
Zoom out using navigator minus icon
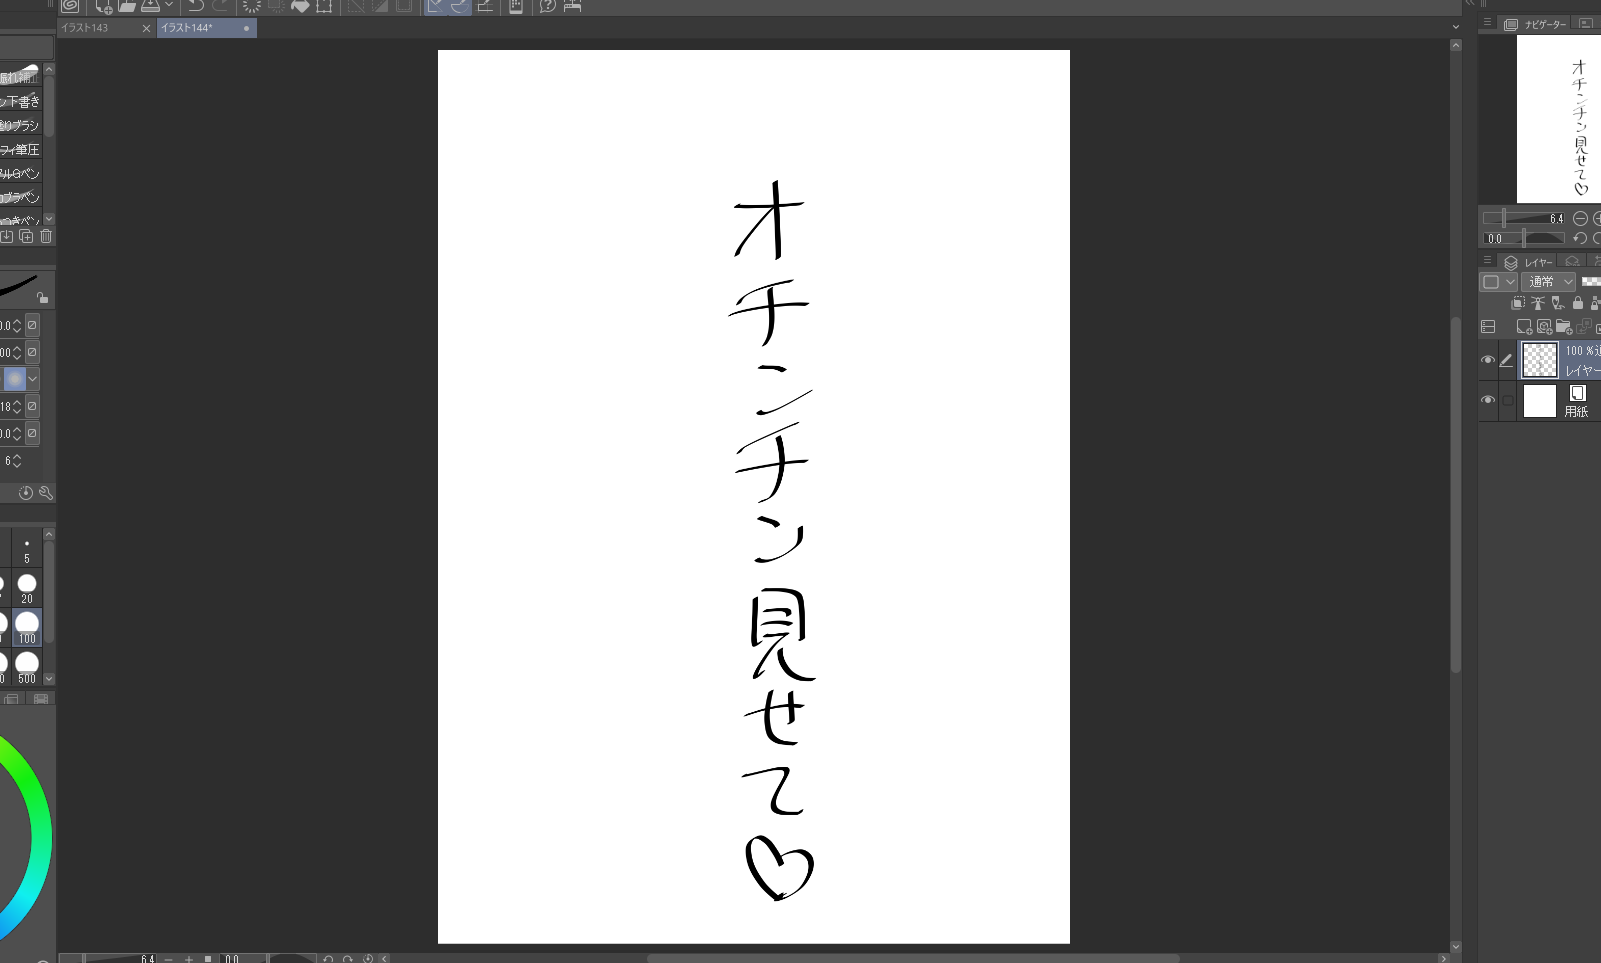point(1580,218)
